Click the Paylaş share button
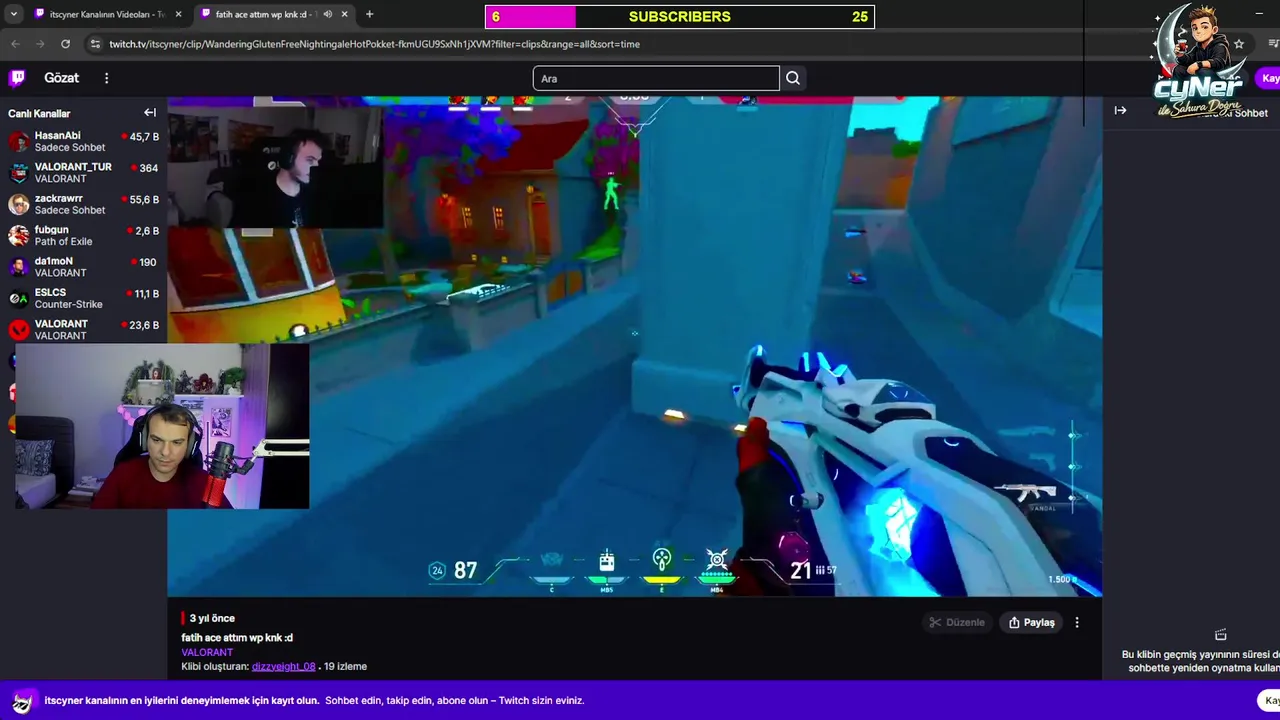Image resolution: width=1280 pixels, height=720 pixels. pyautogui.click(x=1031, y=622)
